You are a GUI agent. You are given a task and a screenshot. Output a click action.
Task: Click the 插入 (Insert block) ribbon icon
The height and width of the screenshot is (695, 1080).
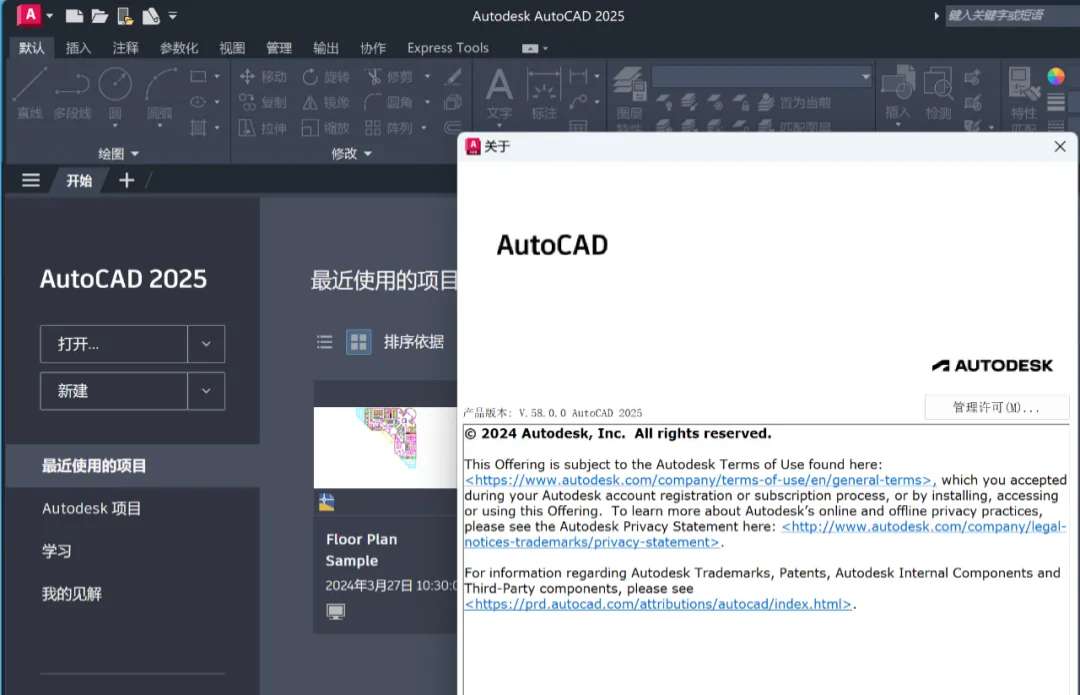pos(898,93)
